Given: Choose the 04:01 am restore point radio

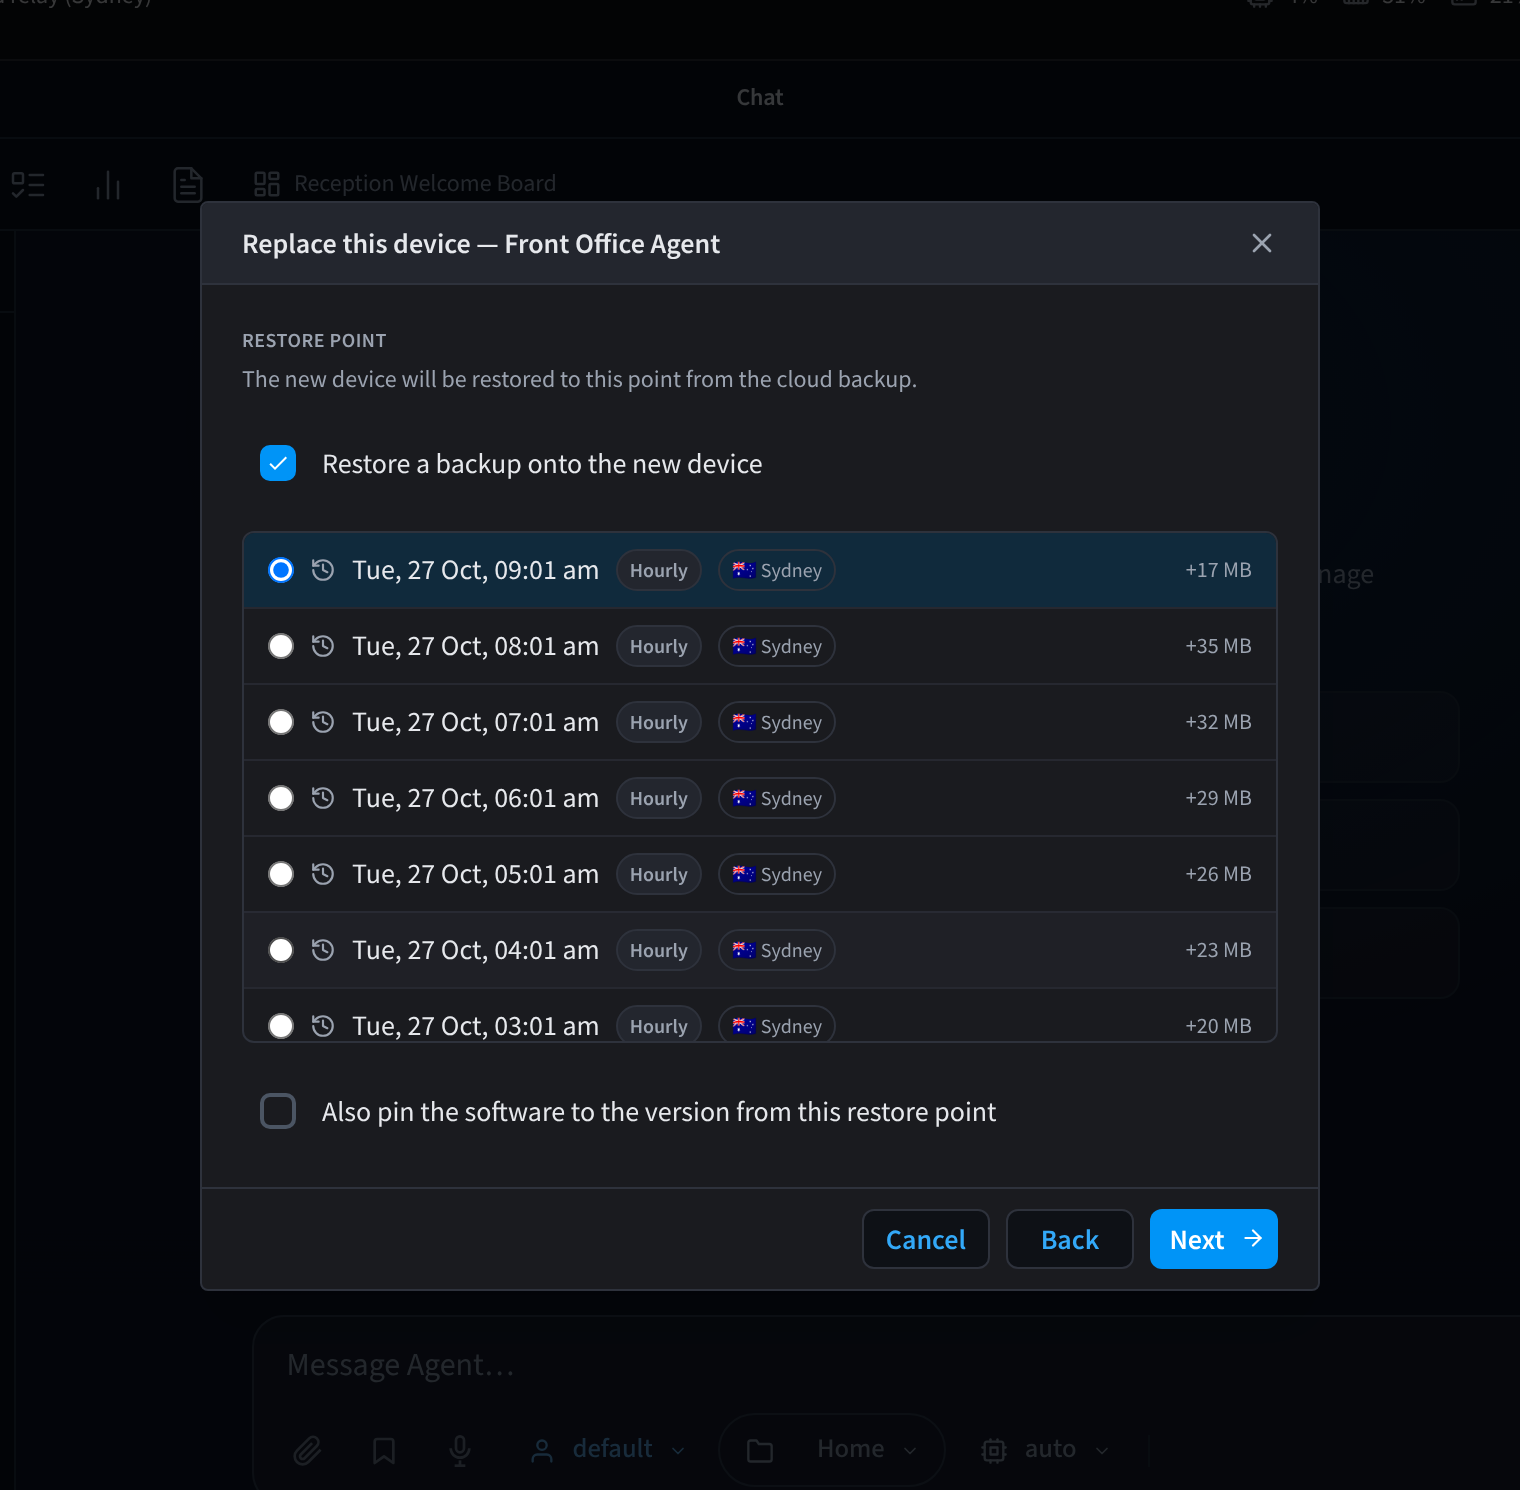Looking at the screenshot, I should 281,950.
